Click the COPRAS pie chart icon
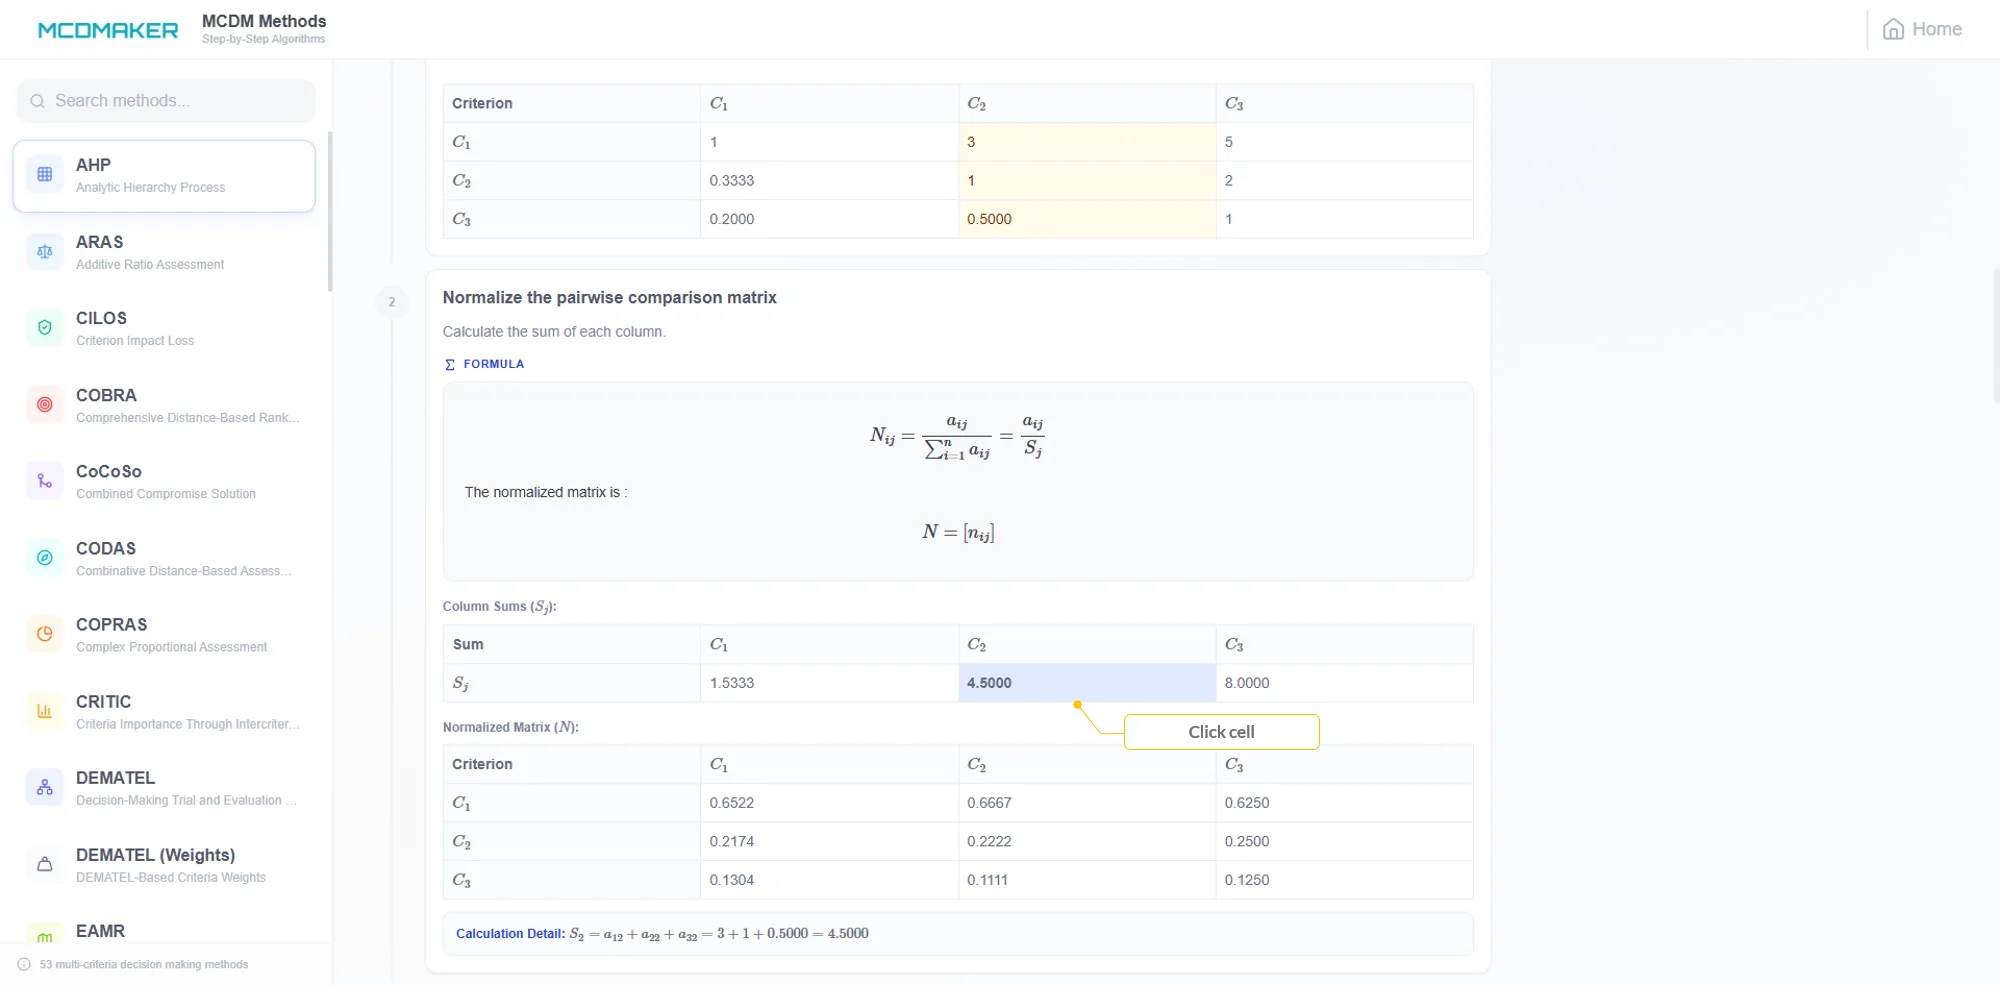The width and height of the screenshot is (2000, 985). [45, 634]
